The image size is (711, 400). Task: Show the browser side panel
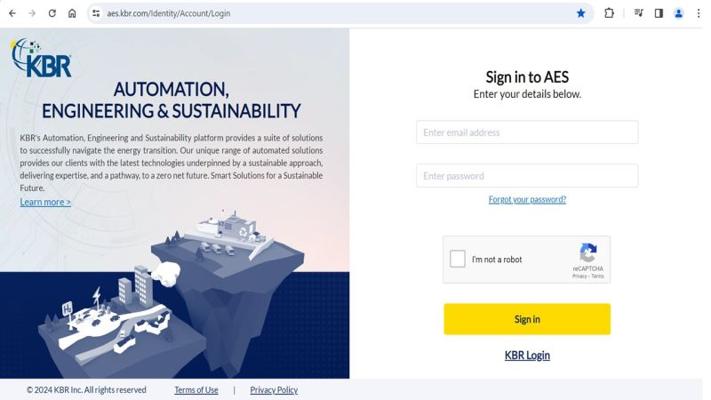coord(658,13)
